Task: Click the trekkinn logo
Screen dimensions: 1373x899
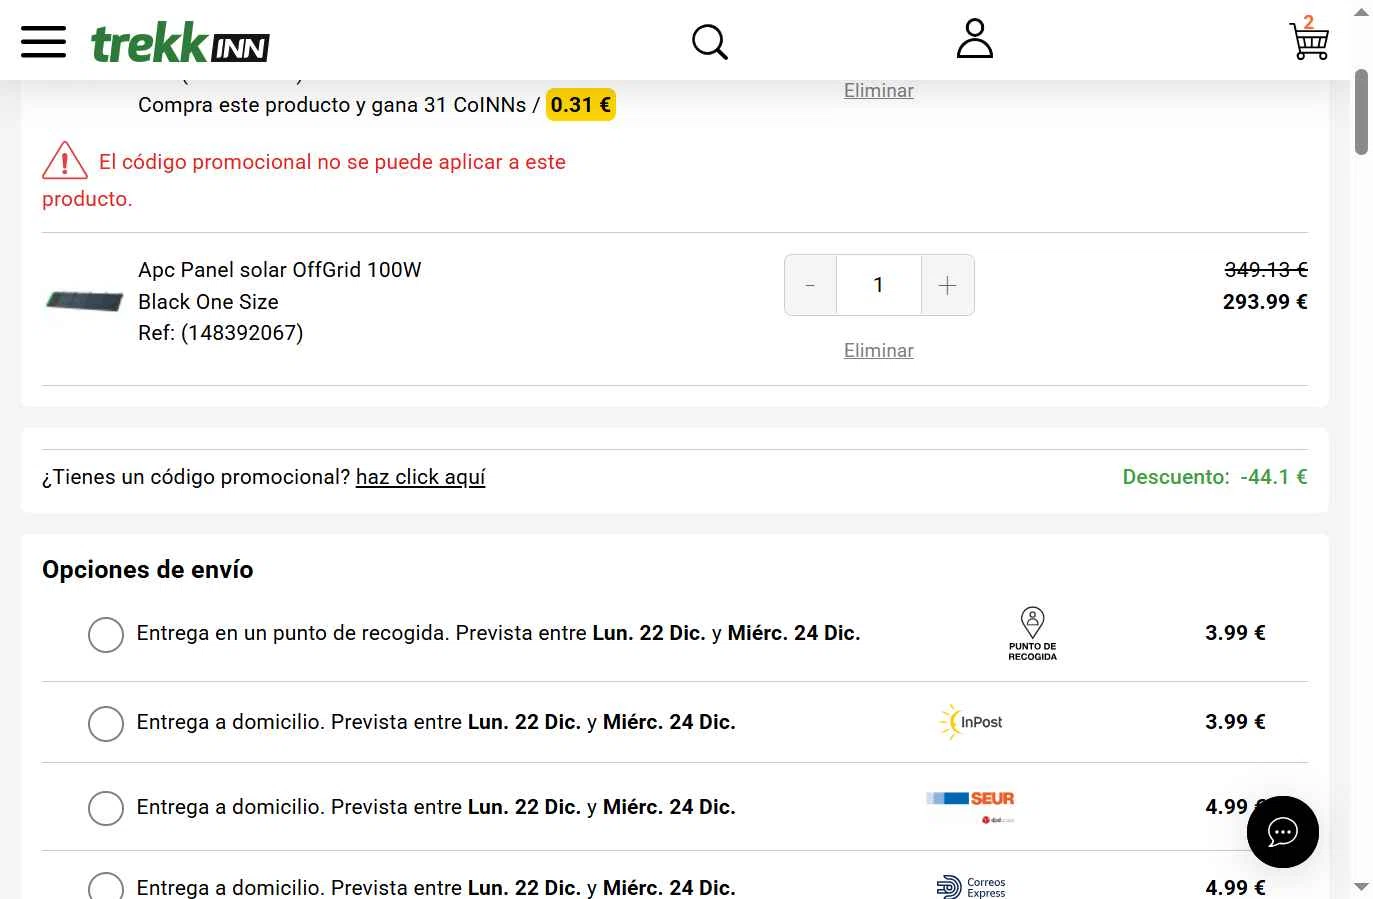Action: 180,43
